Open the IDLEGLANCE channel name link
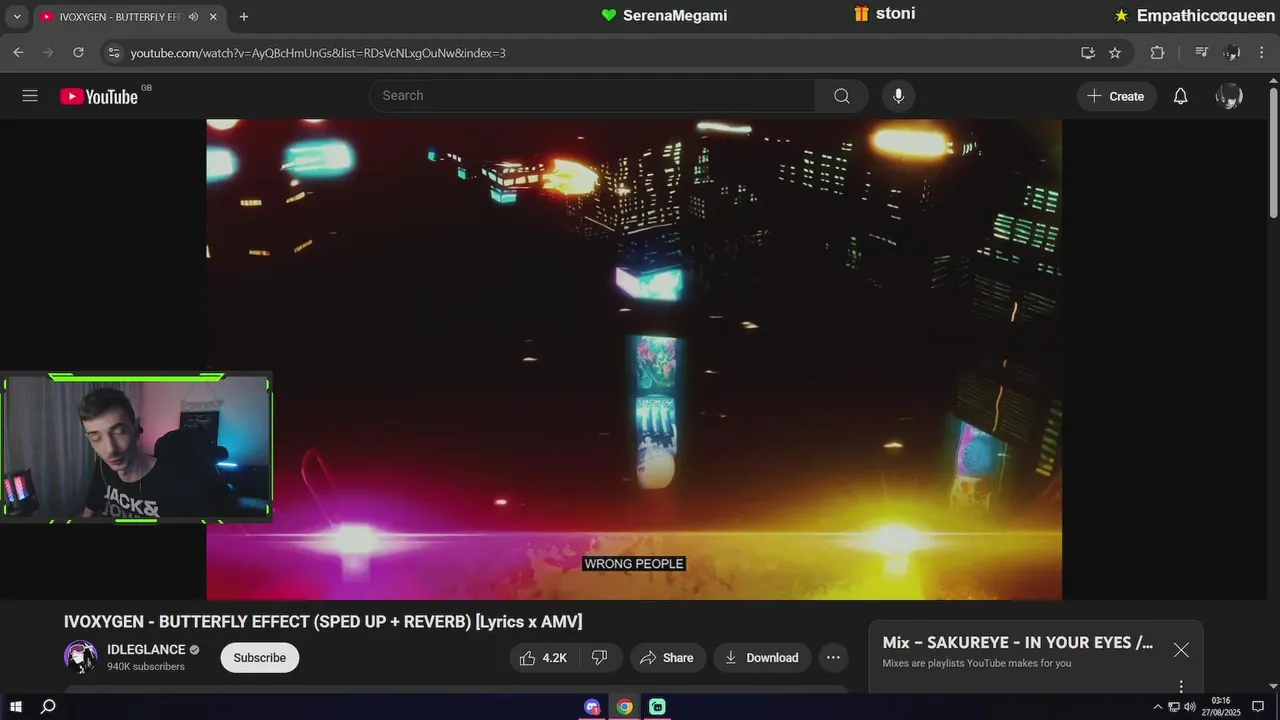Viewport: 1280px width, 720px height. tap(146, 649)
